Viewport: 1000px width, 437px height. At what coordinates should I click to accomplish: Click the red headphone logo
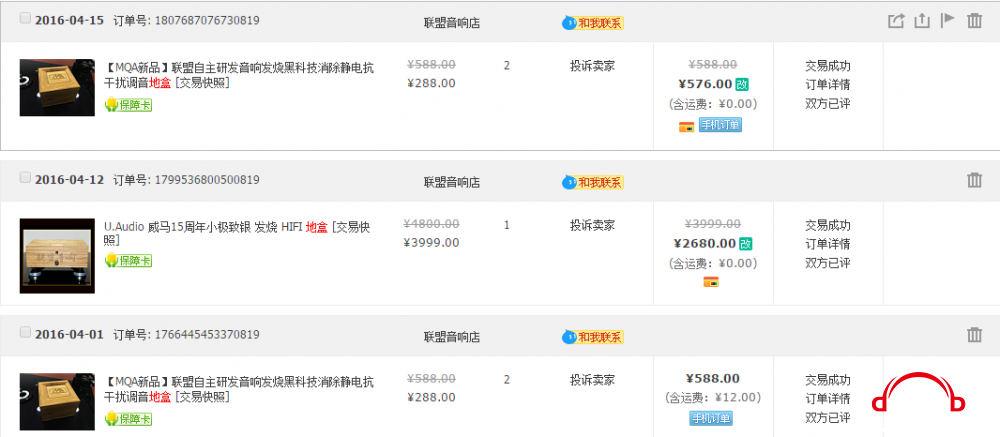click(918, 392)
